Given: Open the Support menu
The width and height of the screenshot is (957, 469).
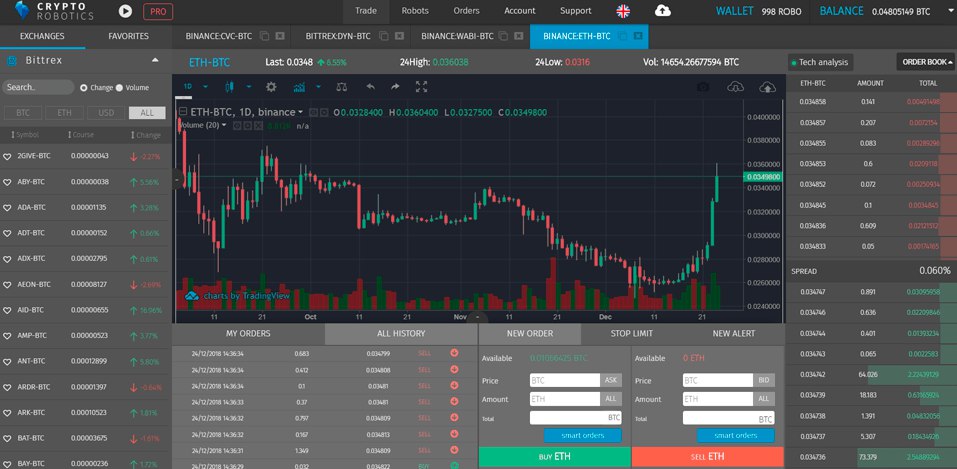Looking at the screenshot, I should (x=576, y=11).
